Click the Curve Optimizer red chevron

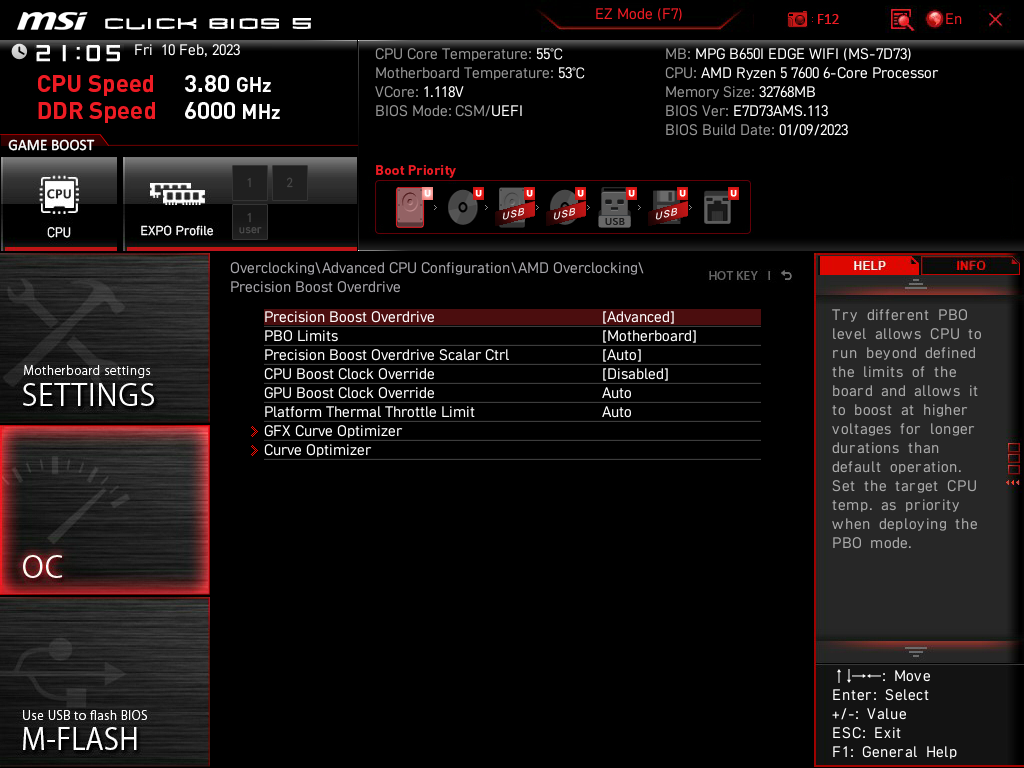[254, 451]
